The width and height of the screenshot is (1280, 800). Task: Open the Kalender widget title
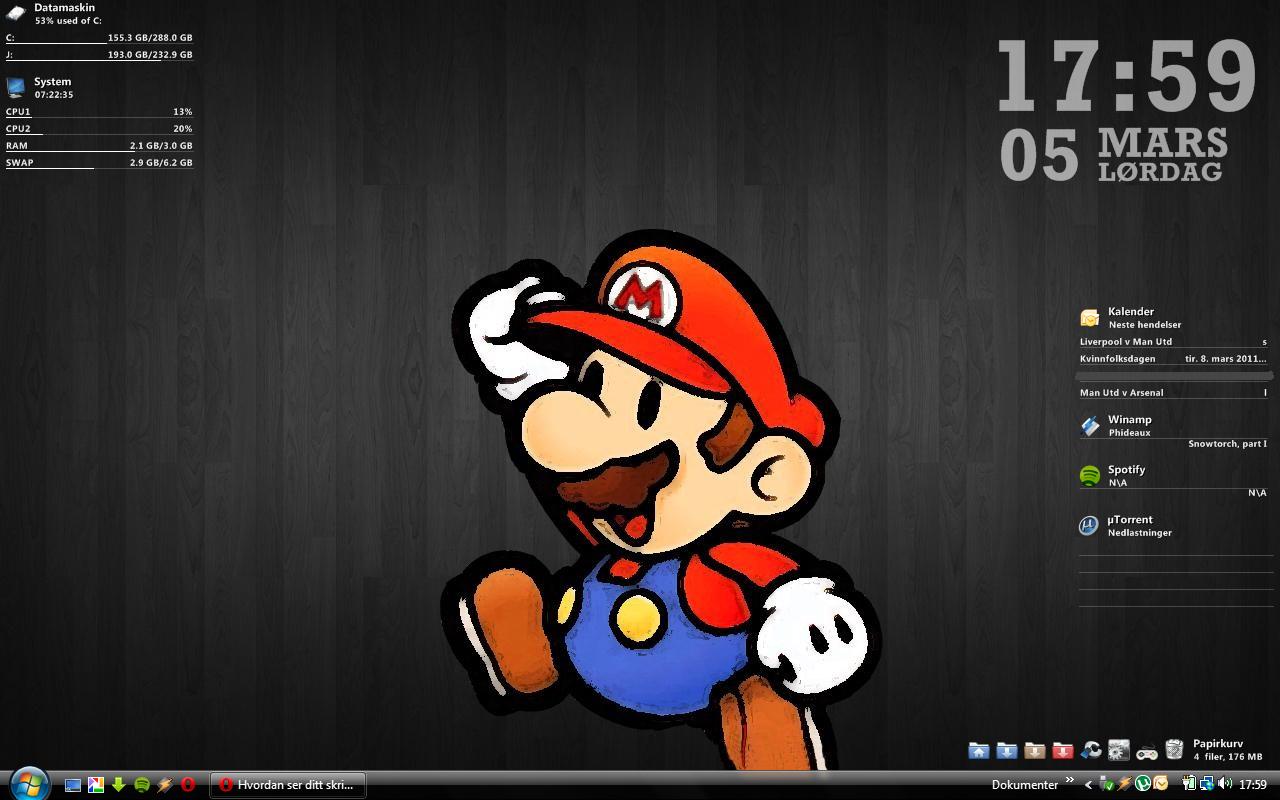(1131, 311)
